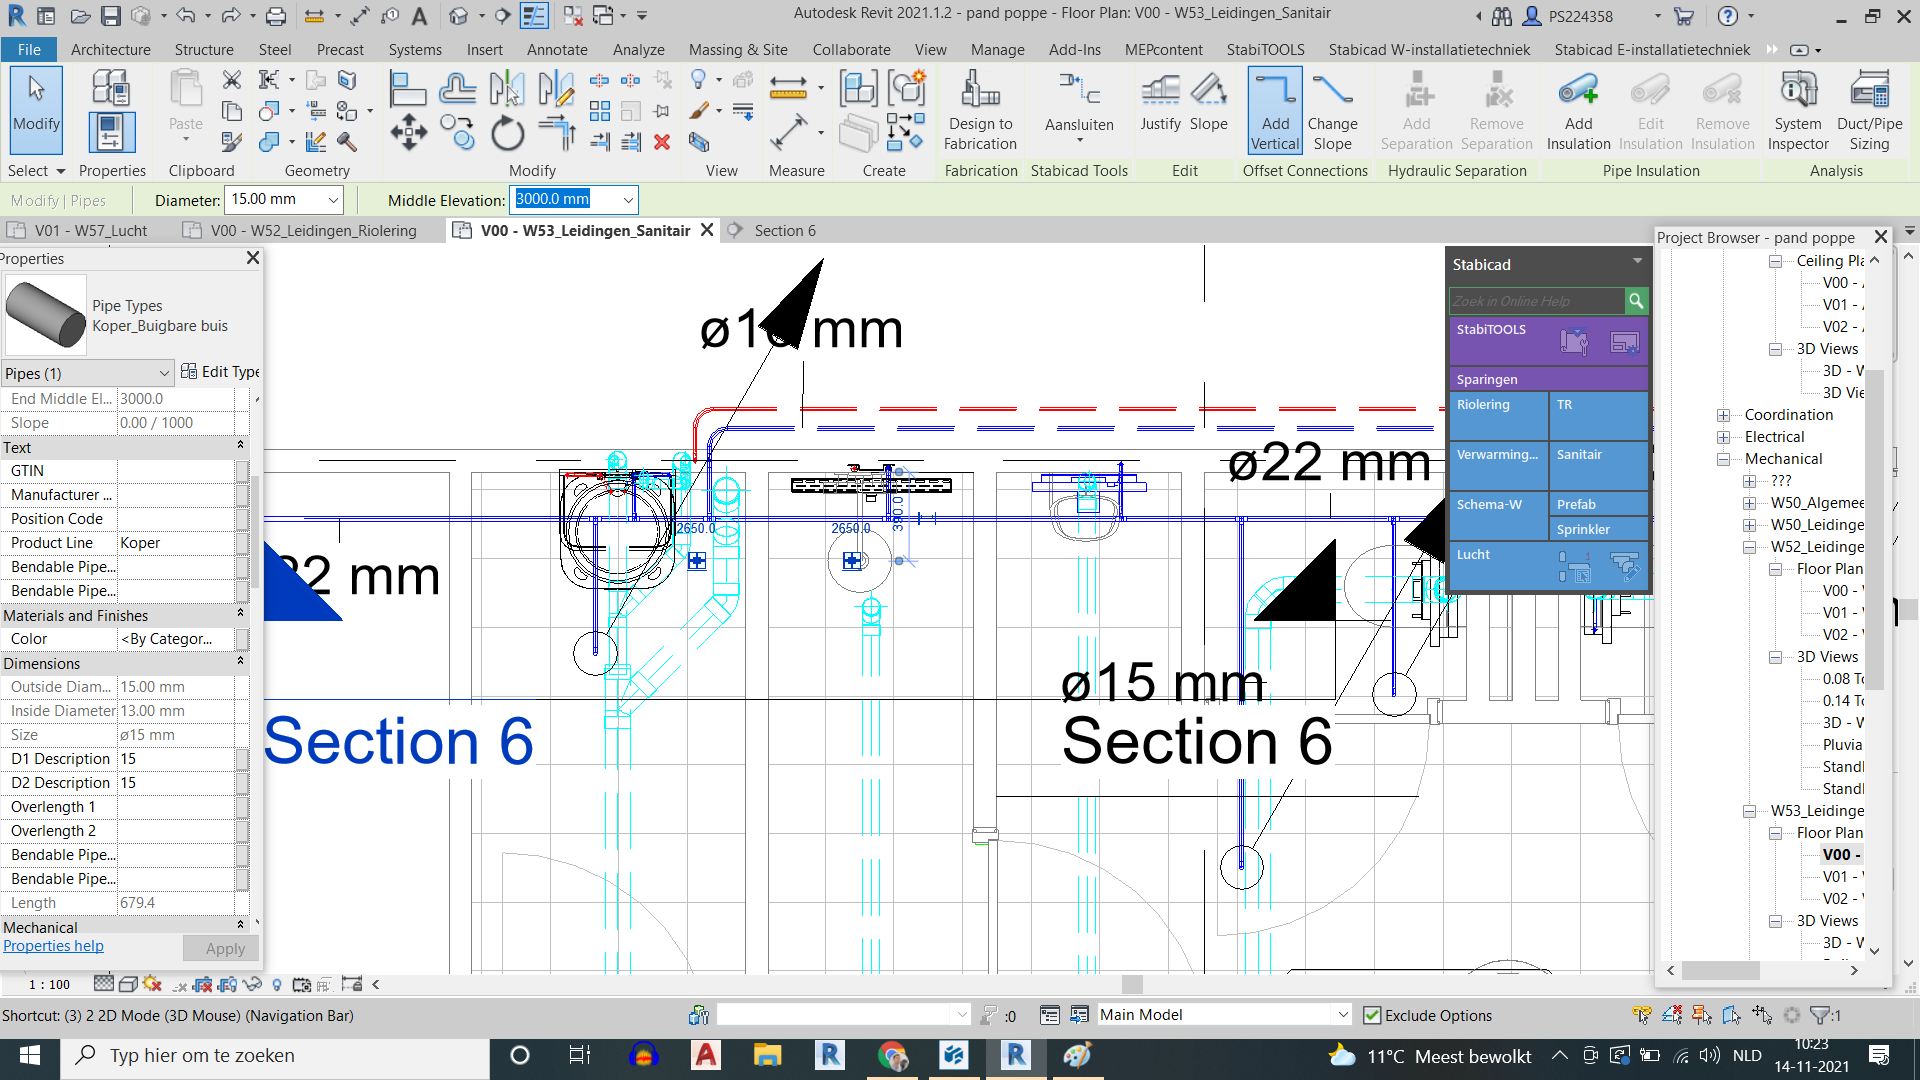
Task: Open the Annotate ribbon tab
Action: click(557, 49)
